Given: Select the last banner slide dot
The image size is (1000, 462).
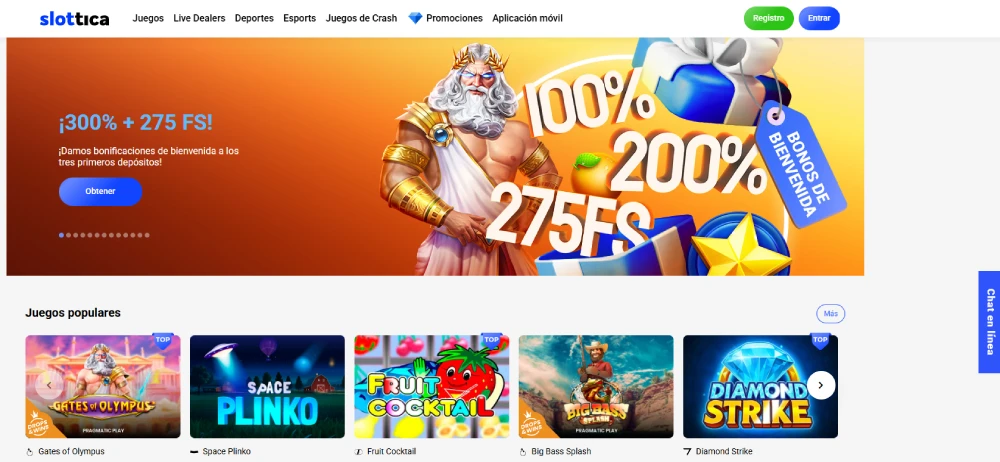Looking at the screenshot, I should (x=147, y=235).
